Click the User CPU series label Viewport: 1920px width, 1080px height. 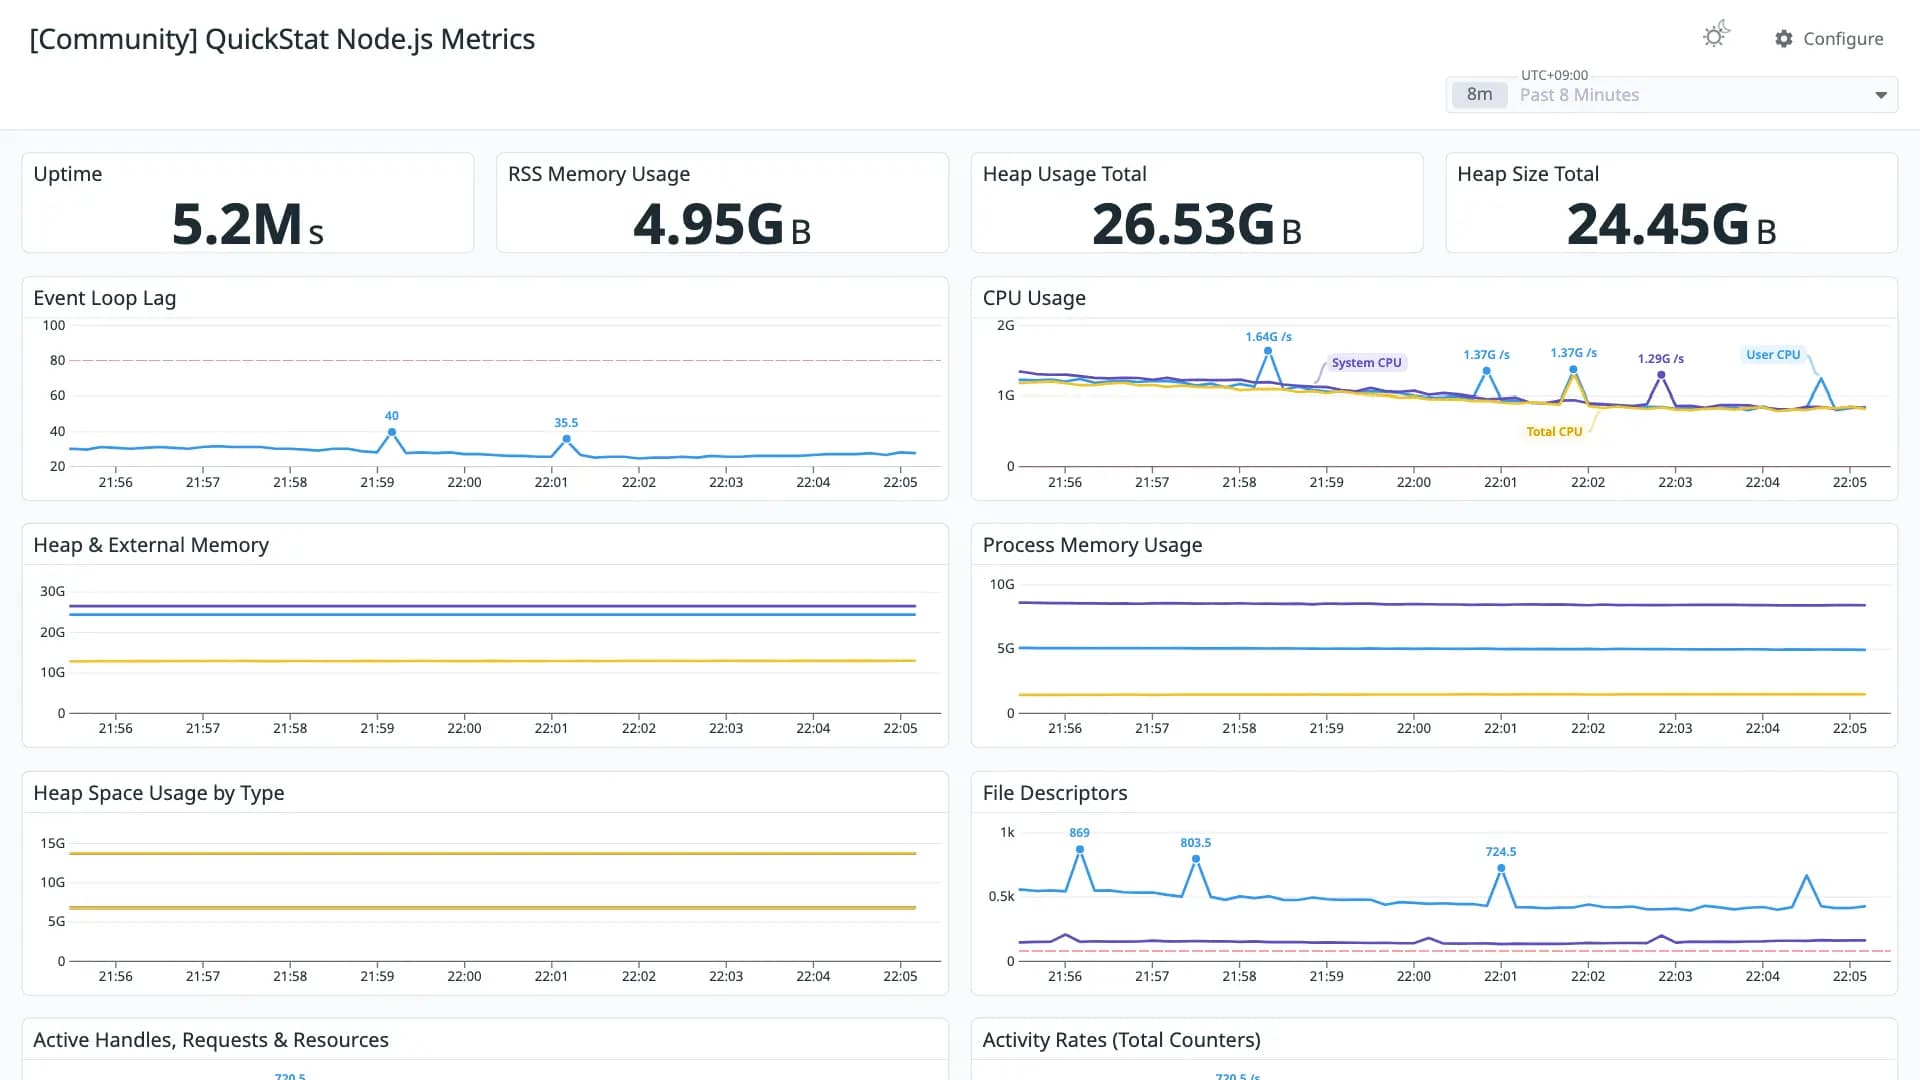(1773, 355)
